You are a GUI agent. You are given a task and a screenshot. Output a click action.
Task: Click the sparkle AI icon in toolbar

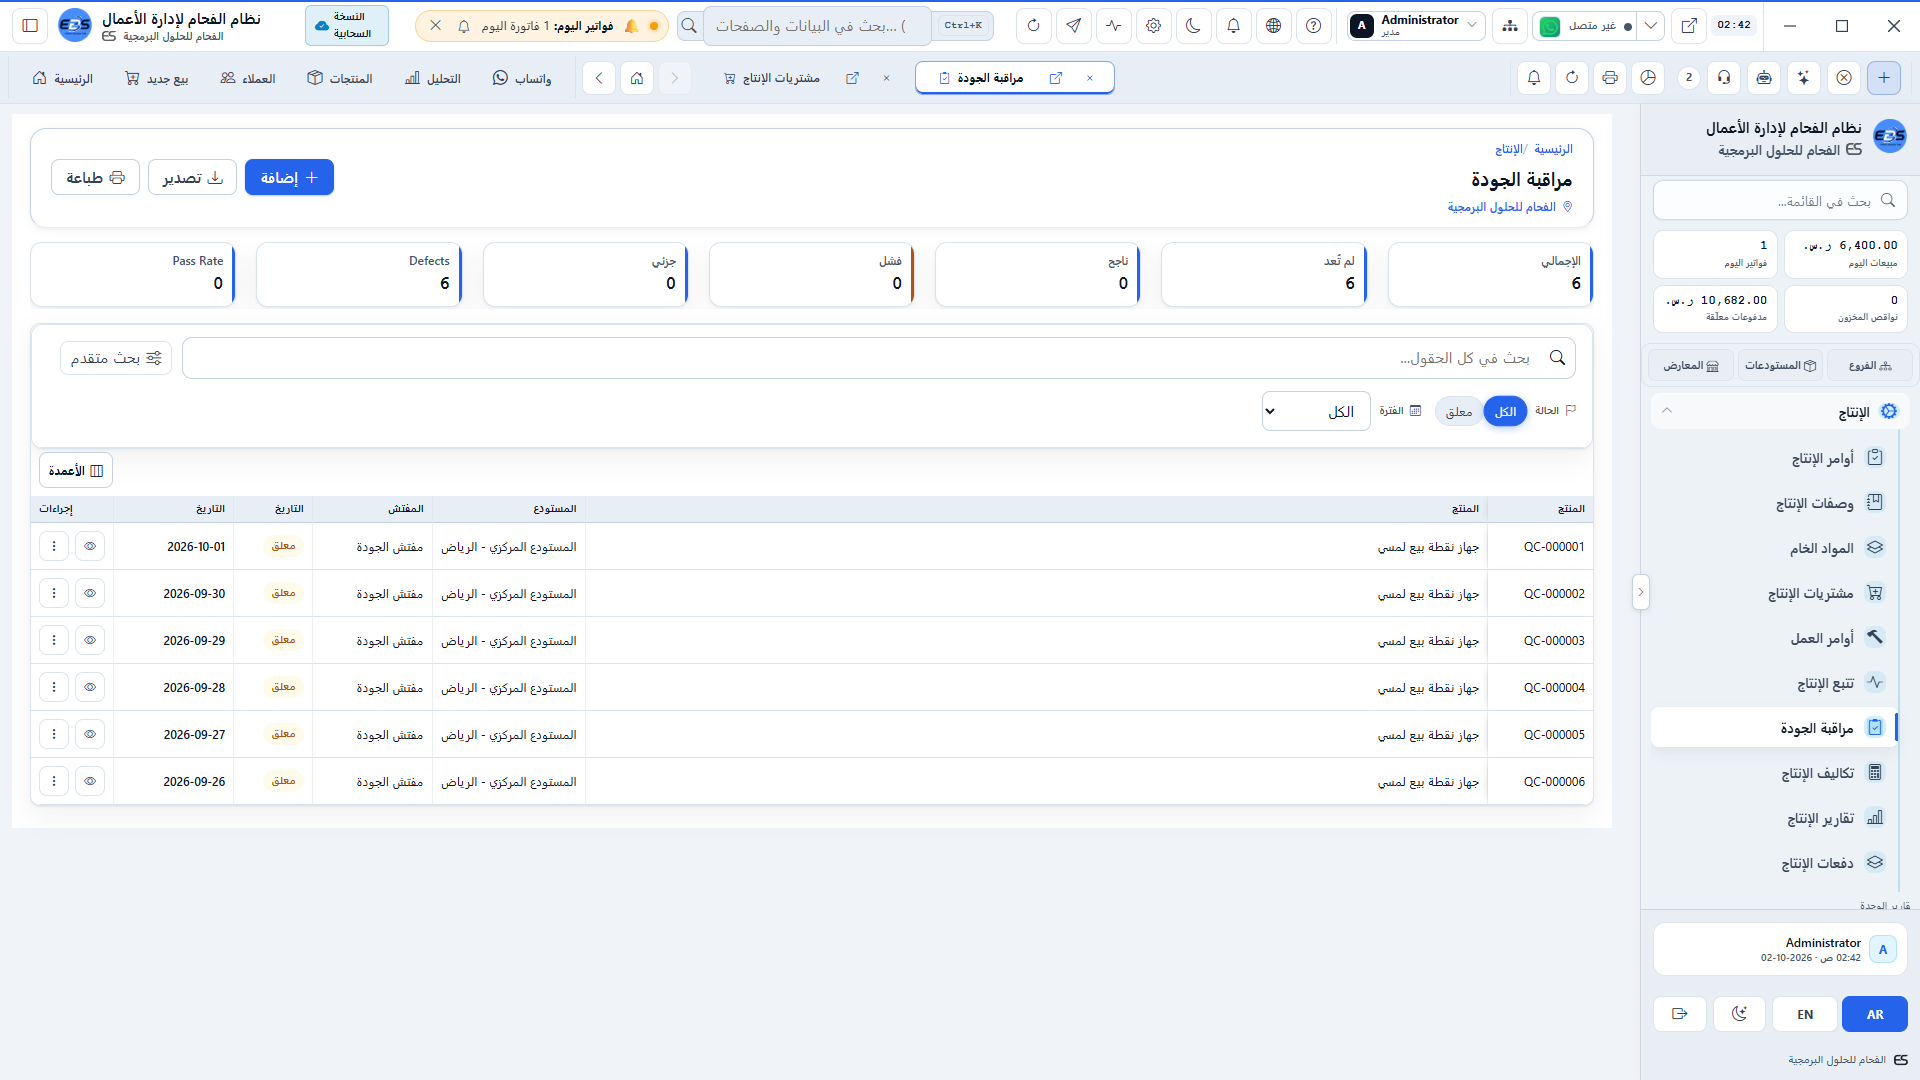click(x=1803, y=78)
